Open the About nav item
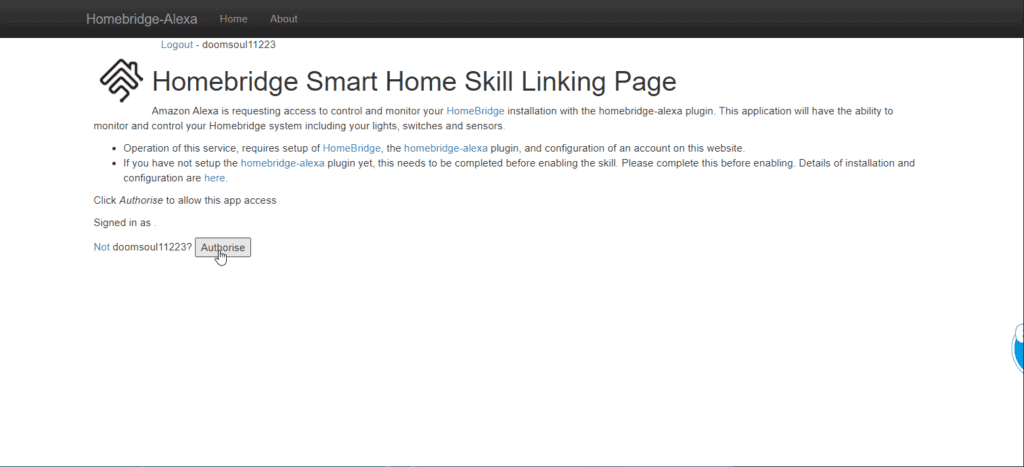1024x467 pixels. click(x=283, y=19)
